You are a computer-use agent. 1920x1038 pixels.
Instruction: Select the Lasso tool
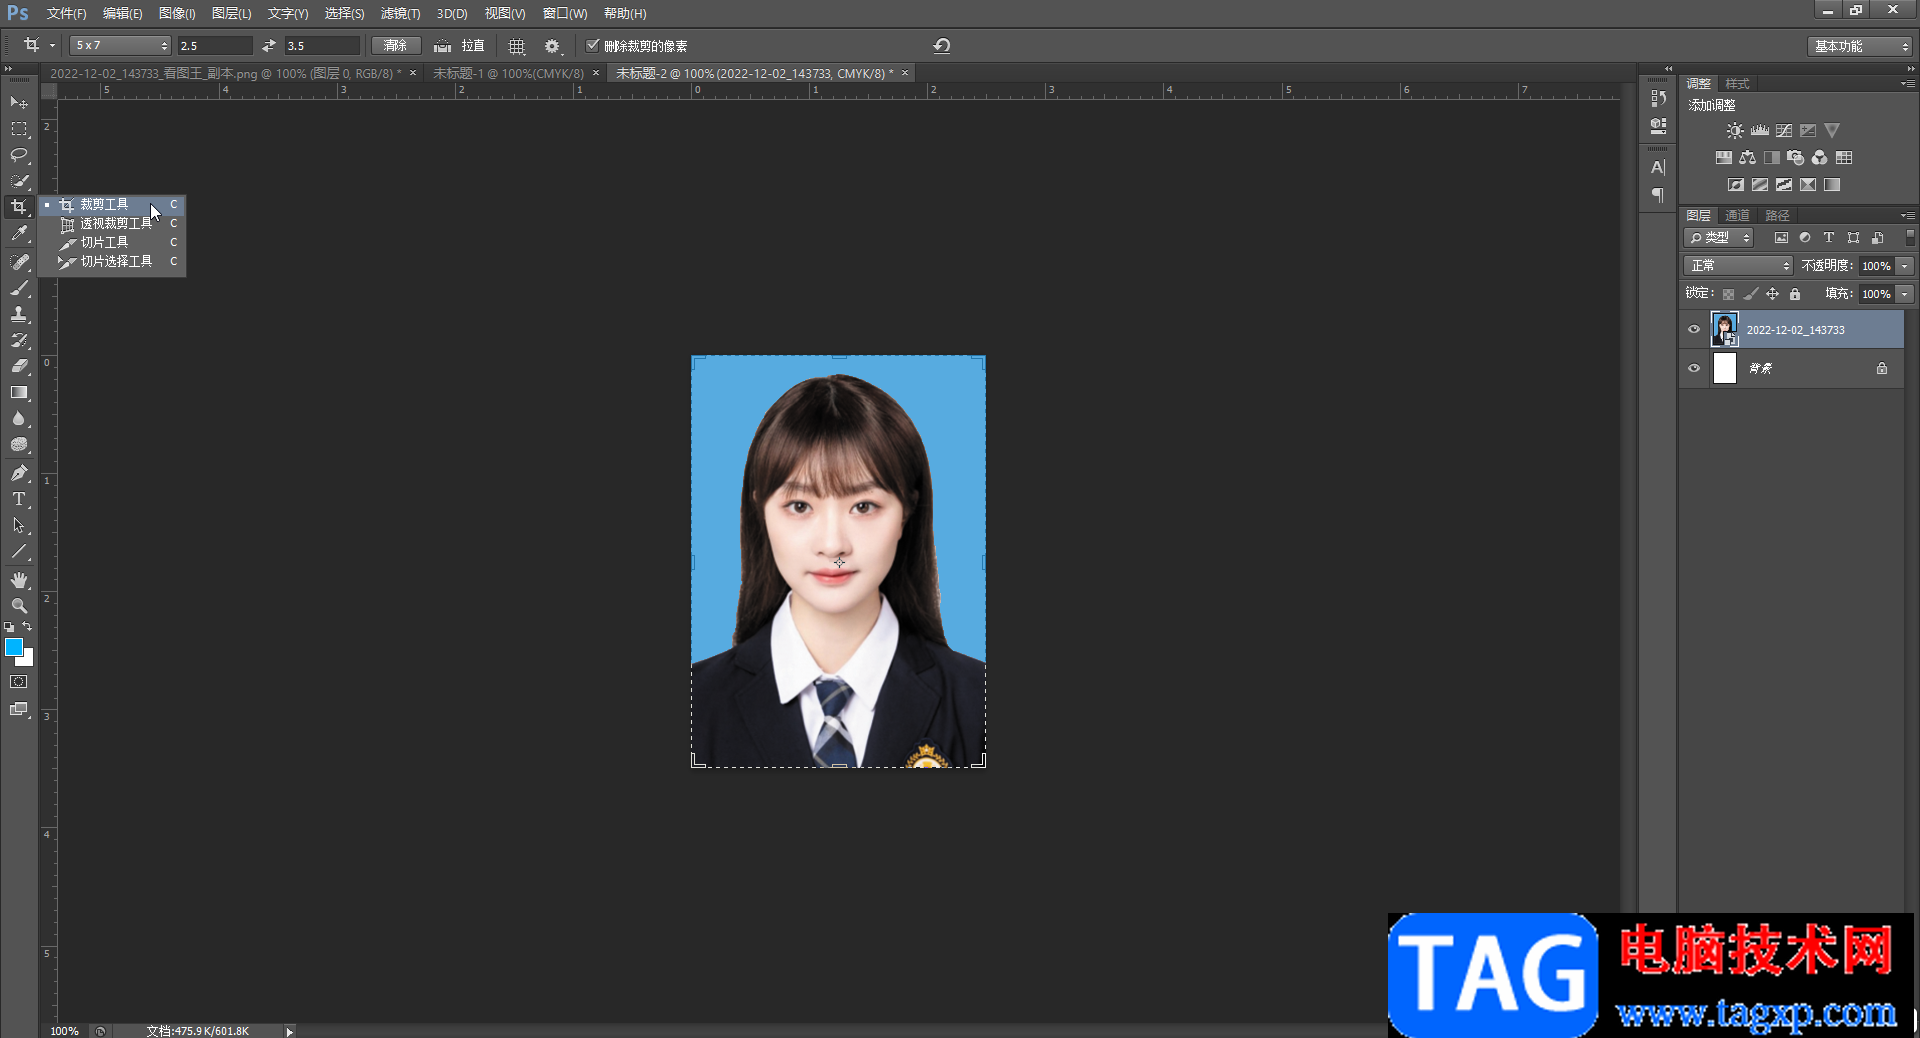tap(19, 155)
